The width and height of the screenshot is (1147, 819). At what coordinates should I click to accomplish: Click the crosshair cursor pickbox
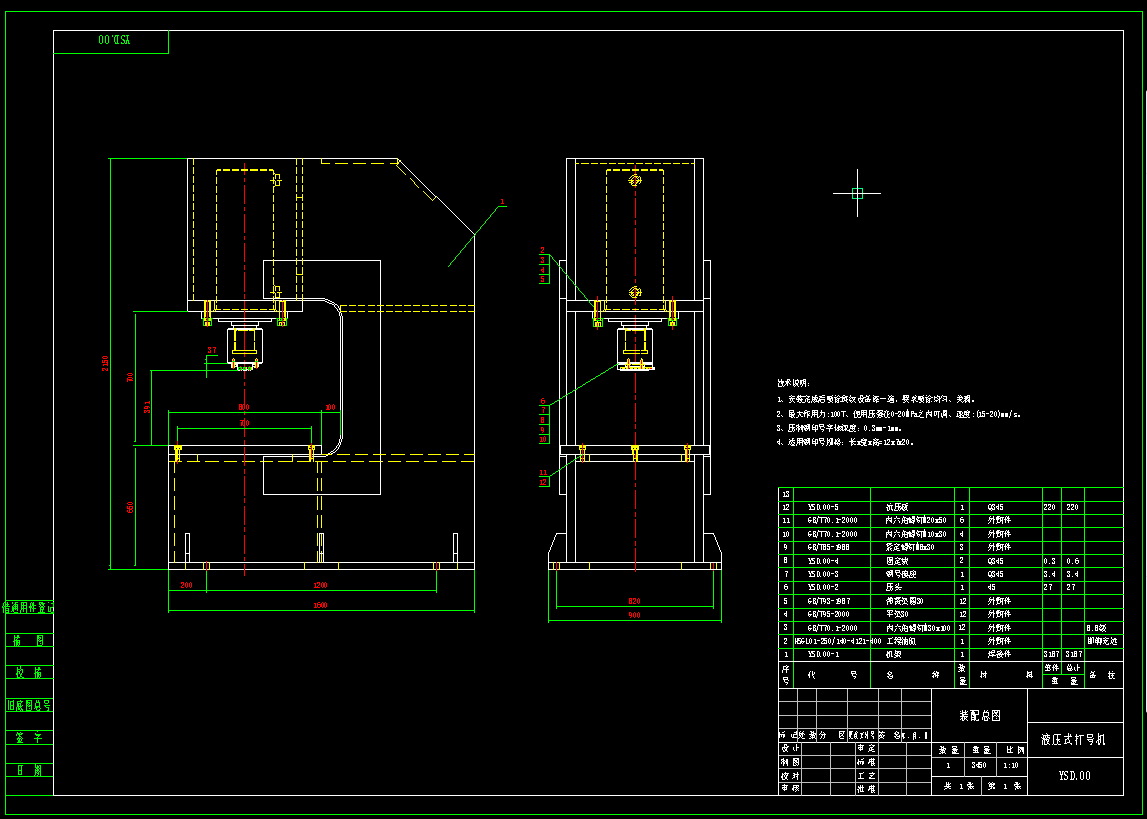(x=857, y=194)
